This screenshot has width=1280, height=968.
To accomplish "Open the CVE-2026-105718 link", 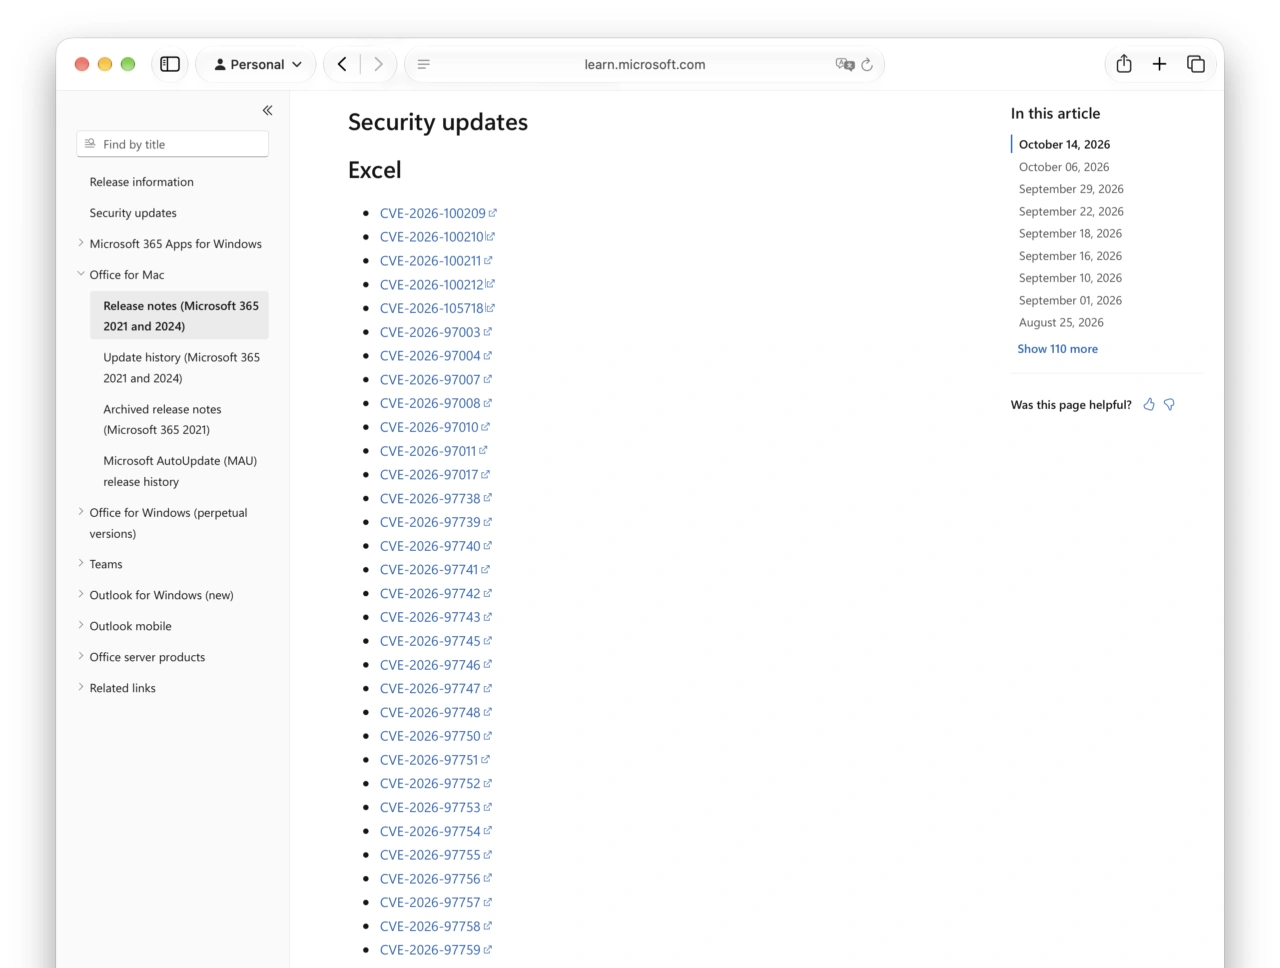I will 437,308.
